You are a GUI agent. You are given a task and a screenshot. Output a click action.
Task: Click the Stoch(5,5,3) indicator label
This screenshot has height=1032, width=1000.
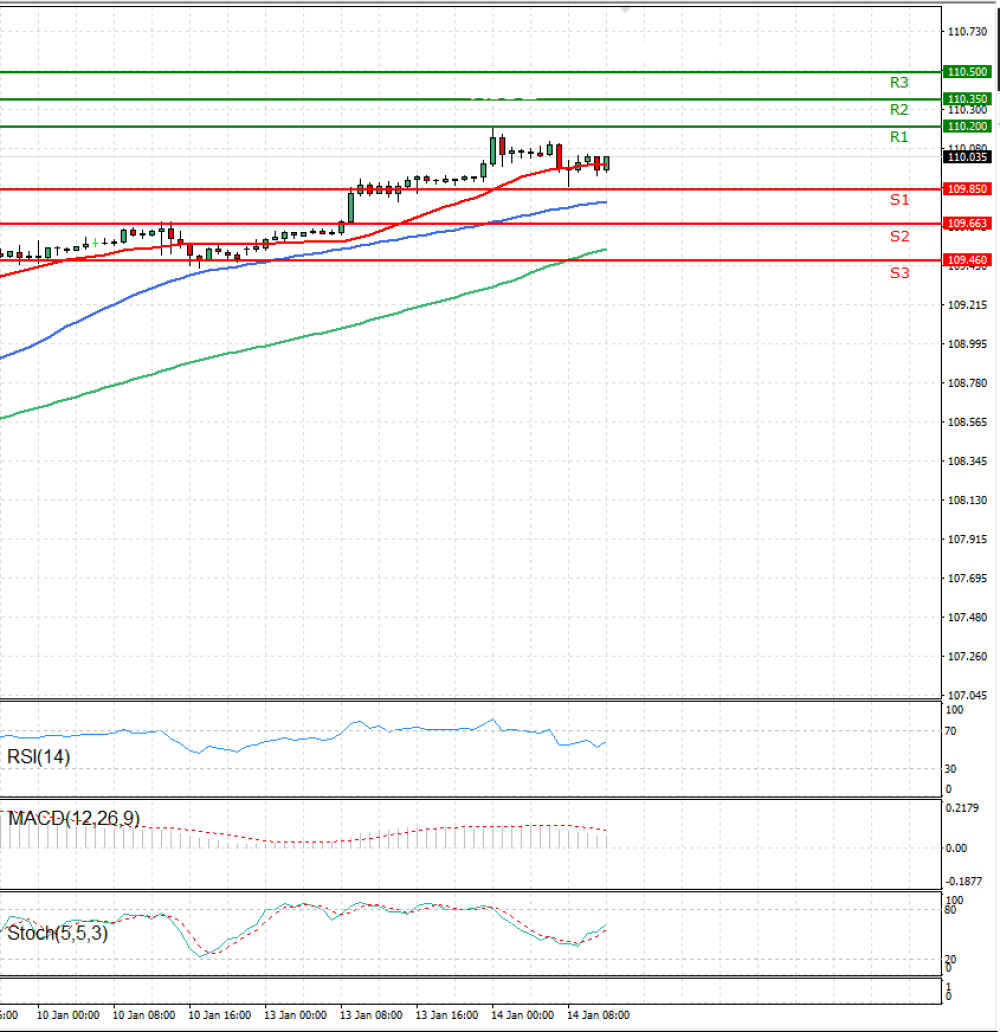pos(57,933)
